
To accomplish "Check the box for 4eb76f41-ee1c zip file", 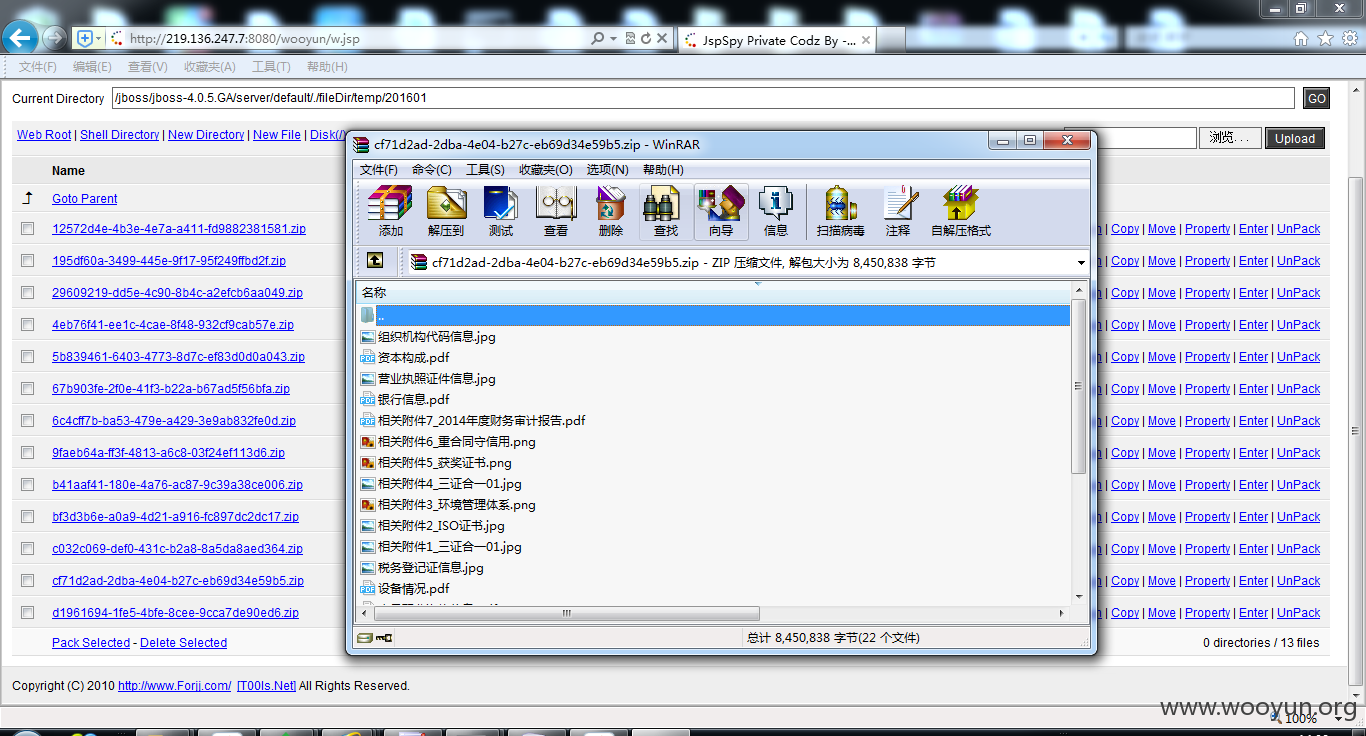I will point(28,325).
